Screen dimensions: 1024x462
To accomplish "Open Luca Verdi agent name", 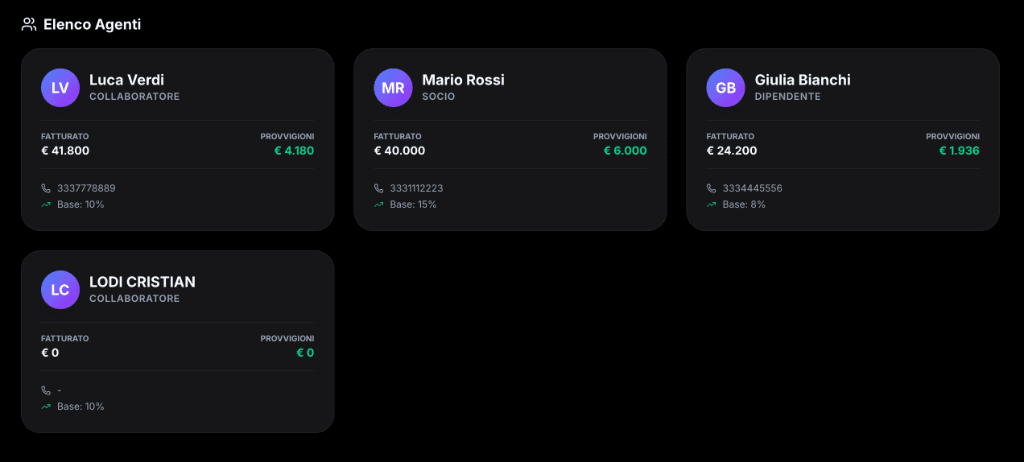I will coord(126,80).
